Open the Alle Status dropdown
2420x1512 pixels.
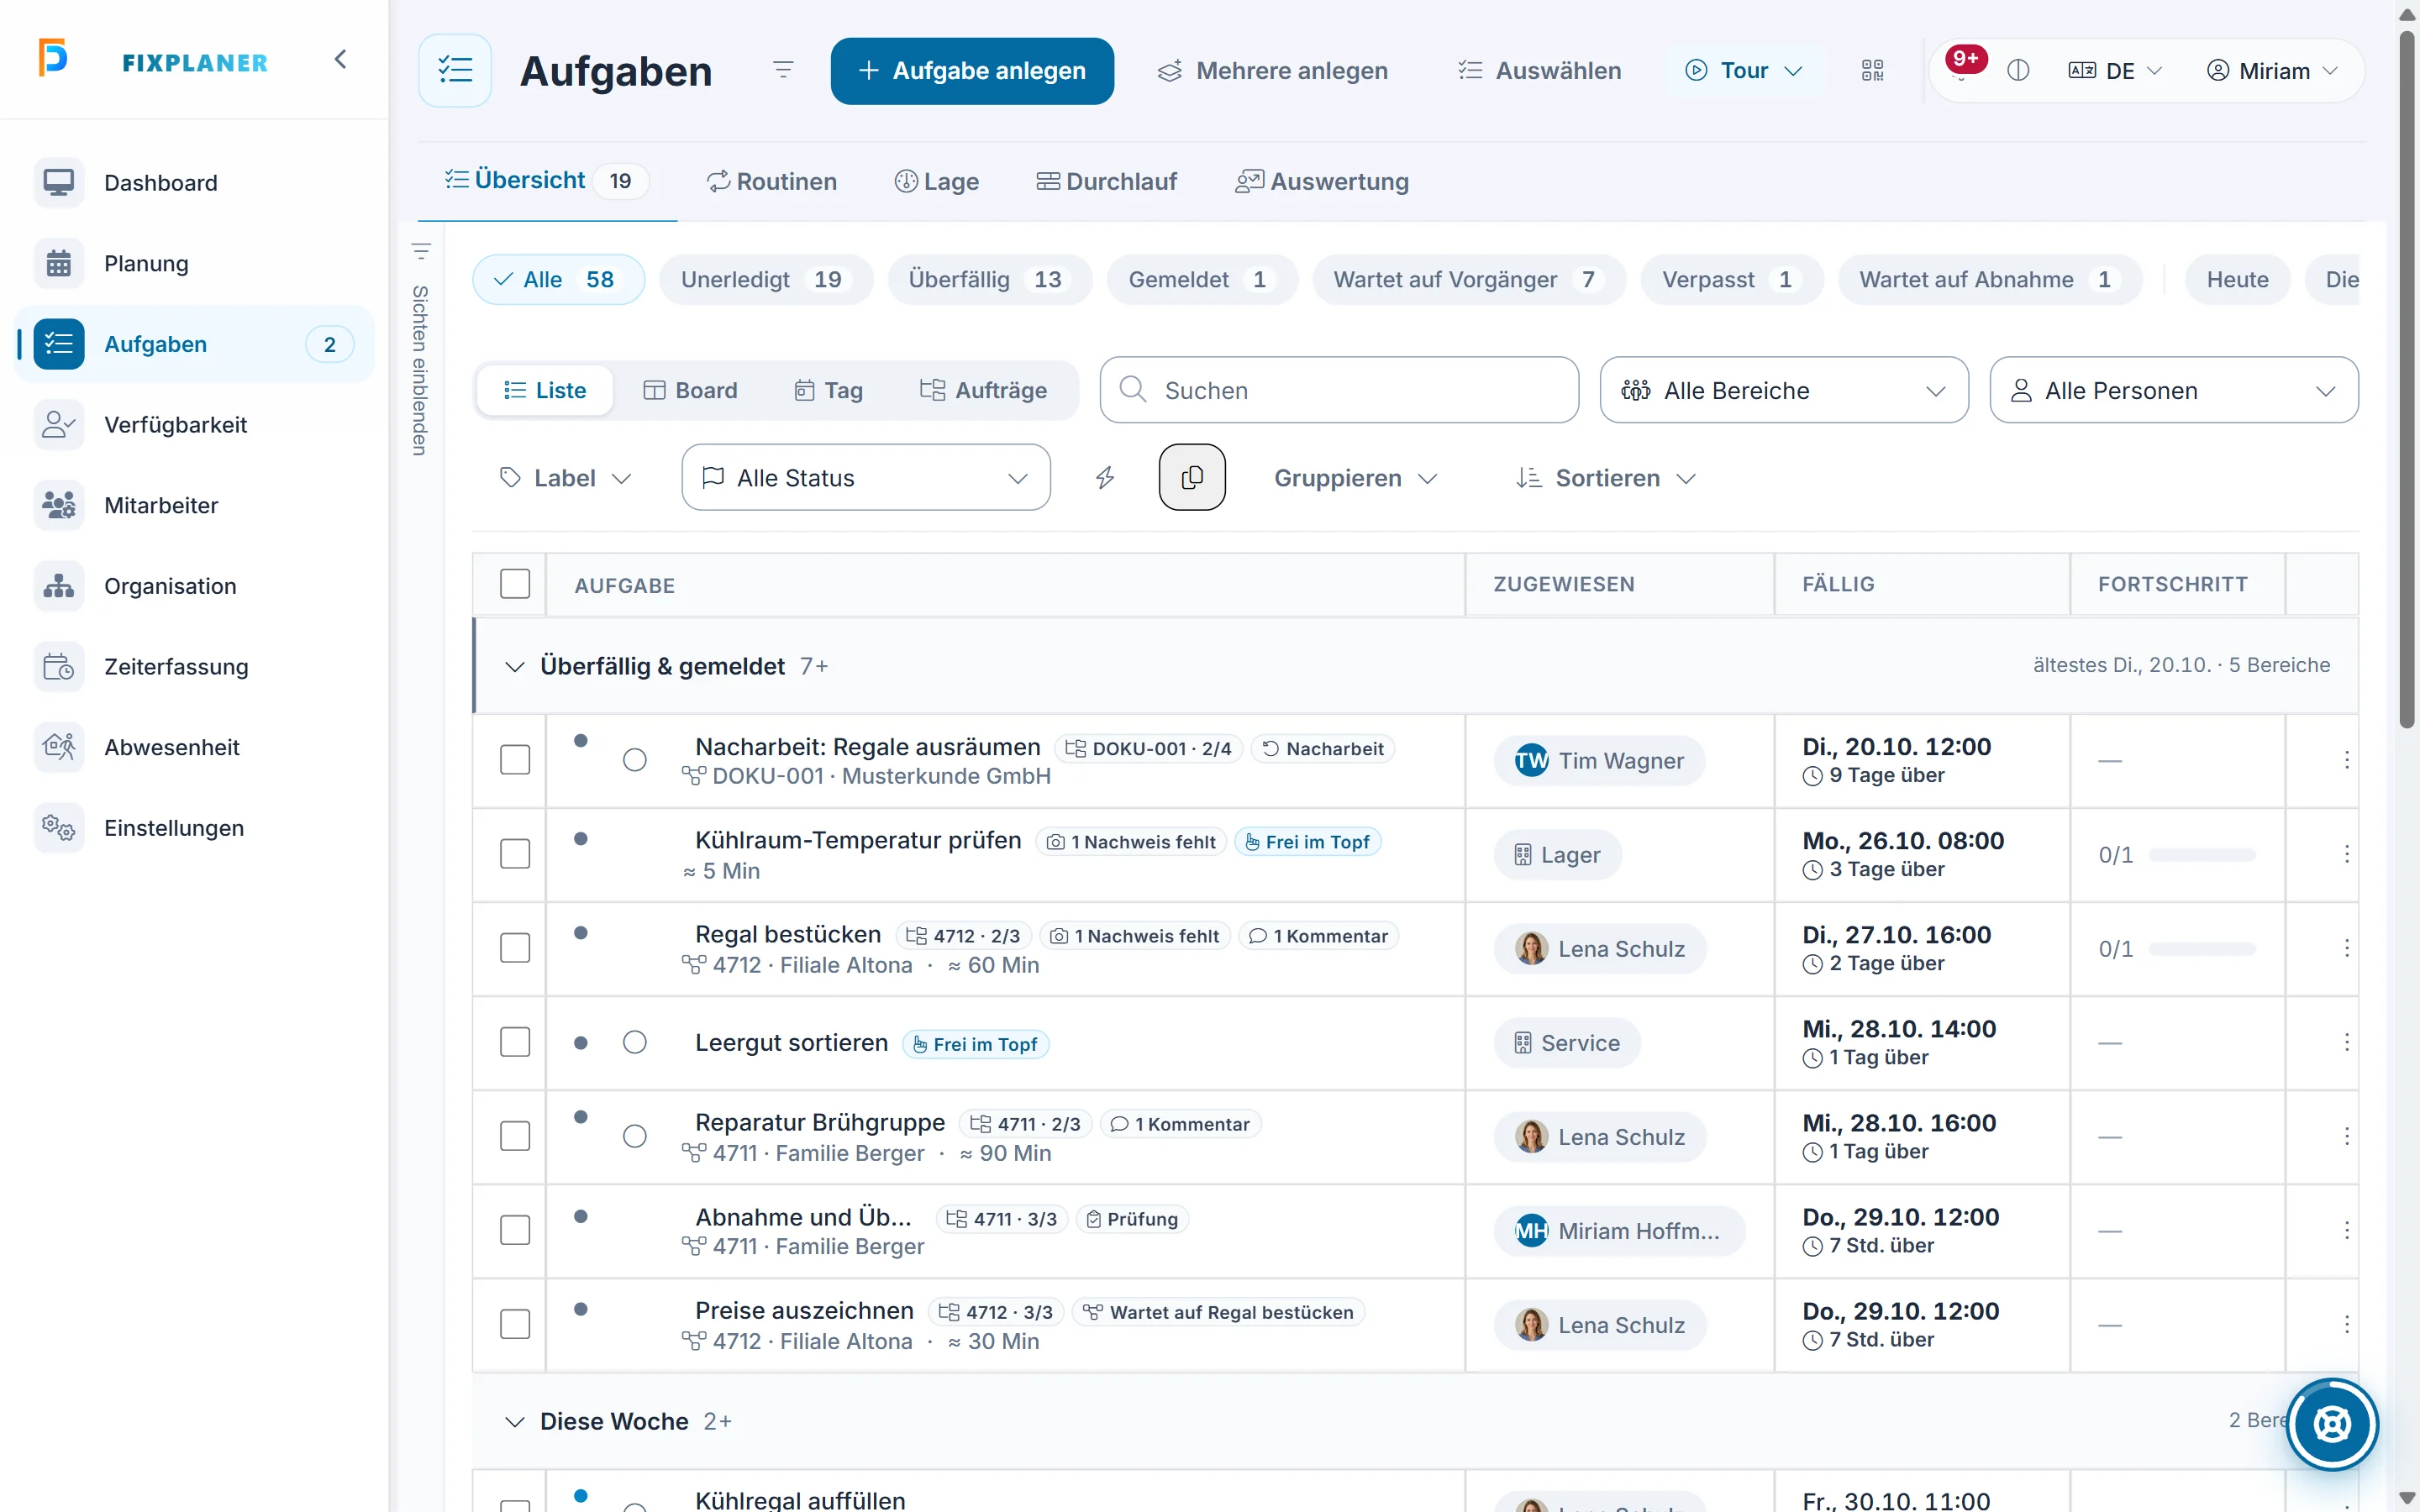pyautogui.click(x=866, y=478)
